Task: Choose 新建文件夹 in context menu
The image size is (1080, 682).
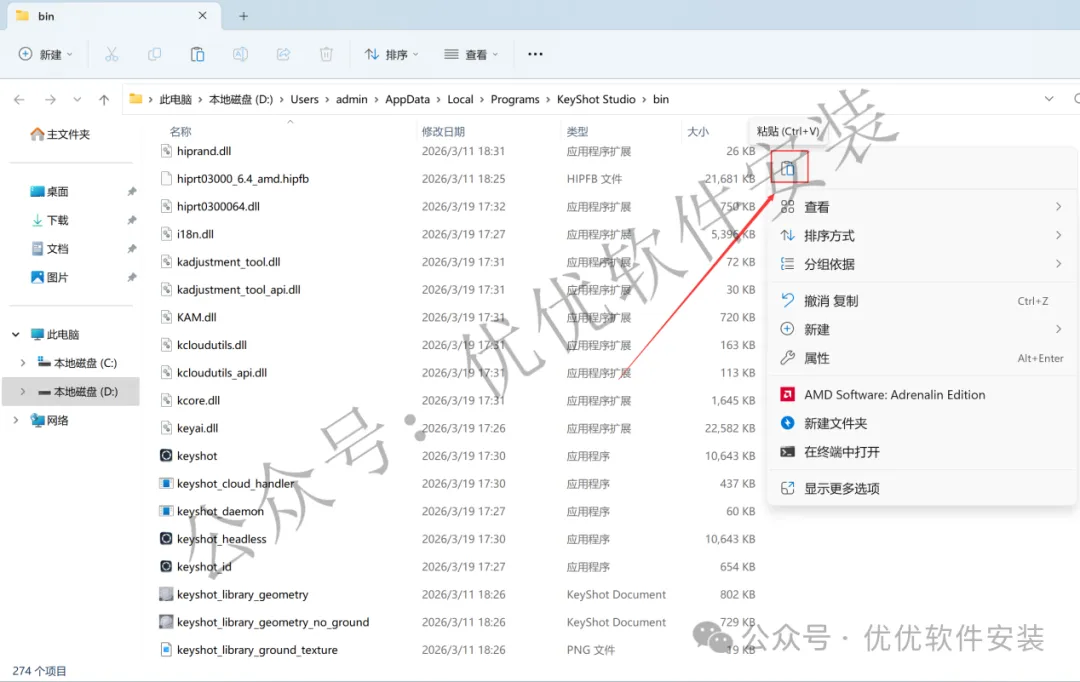Action: 922,423
